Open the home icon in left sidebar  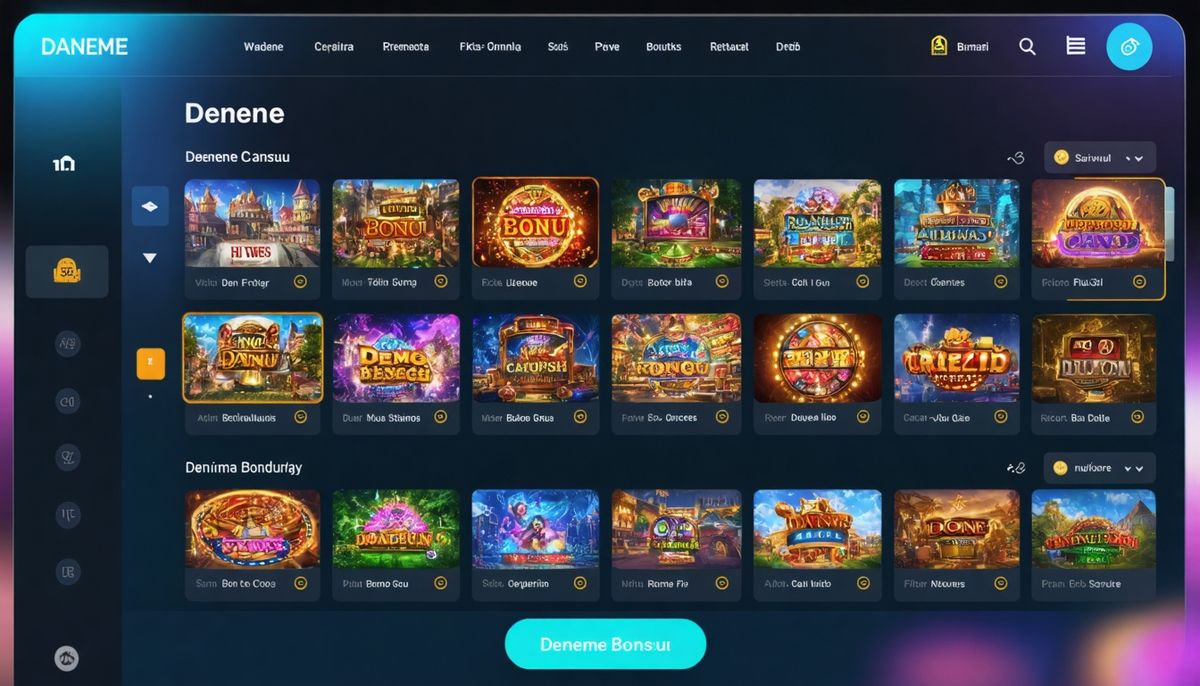point(64,163)
